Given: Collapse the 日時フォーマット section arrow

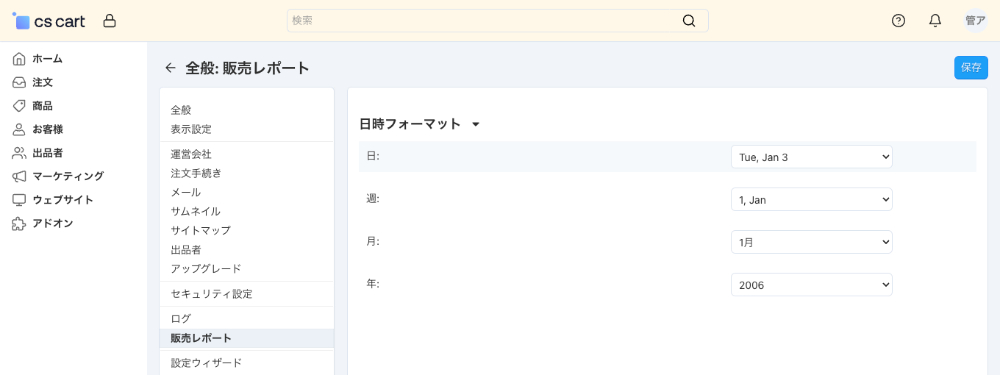Looking at the screenshot, I should coord(475,125).
